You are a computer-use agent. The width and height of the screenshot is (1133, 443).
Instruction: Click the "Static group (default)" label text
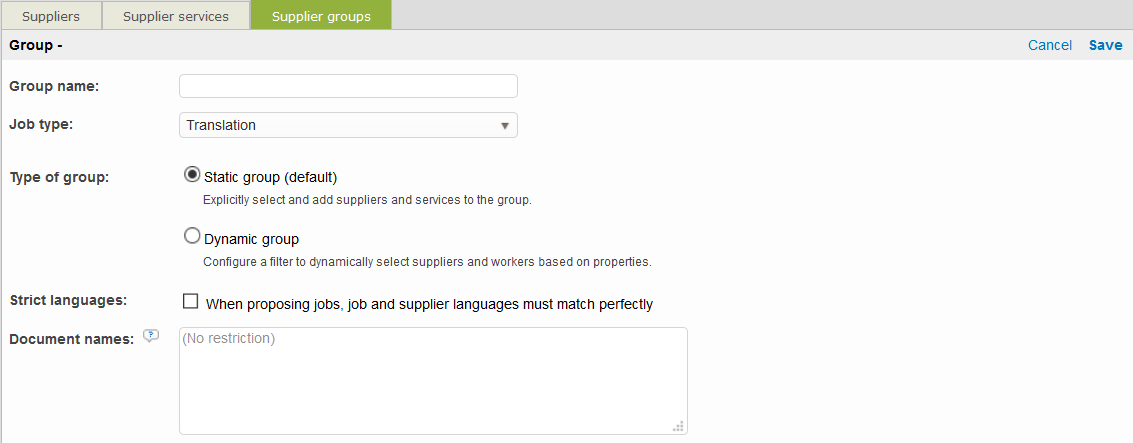click(x=271, y=178)
